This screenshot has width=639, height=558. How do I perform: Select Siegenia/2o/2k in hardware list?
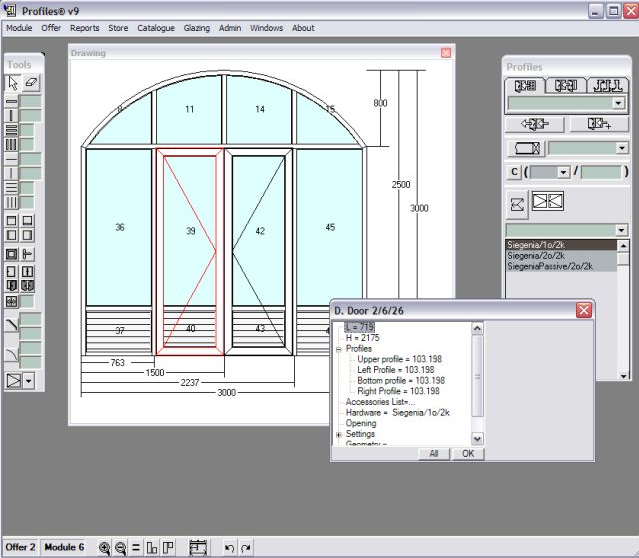tap(561, 256)
